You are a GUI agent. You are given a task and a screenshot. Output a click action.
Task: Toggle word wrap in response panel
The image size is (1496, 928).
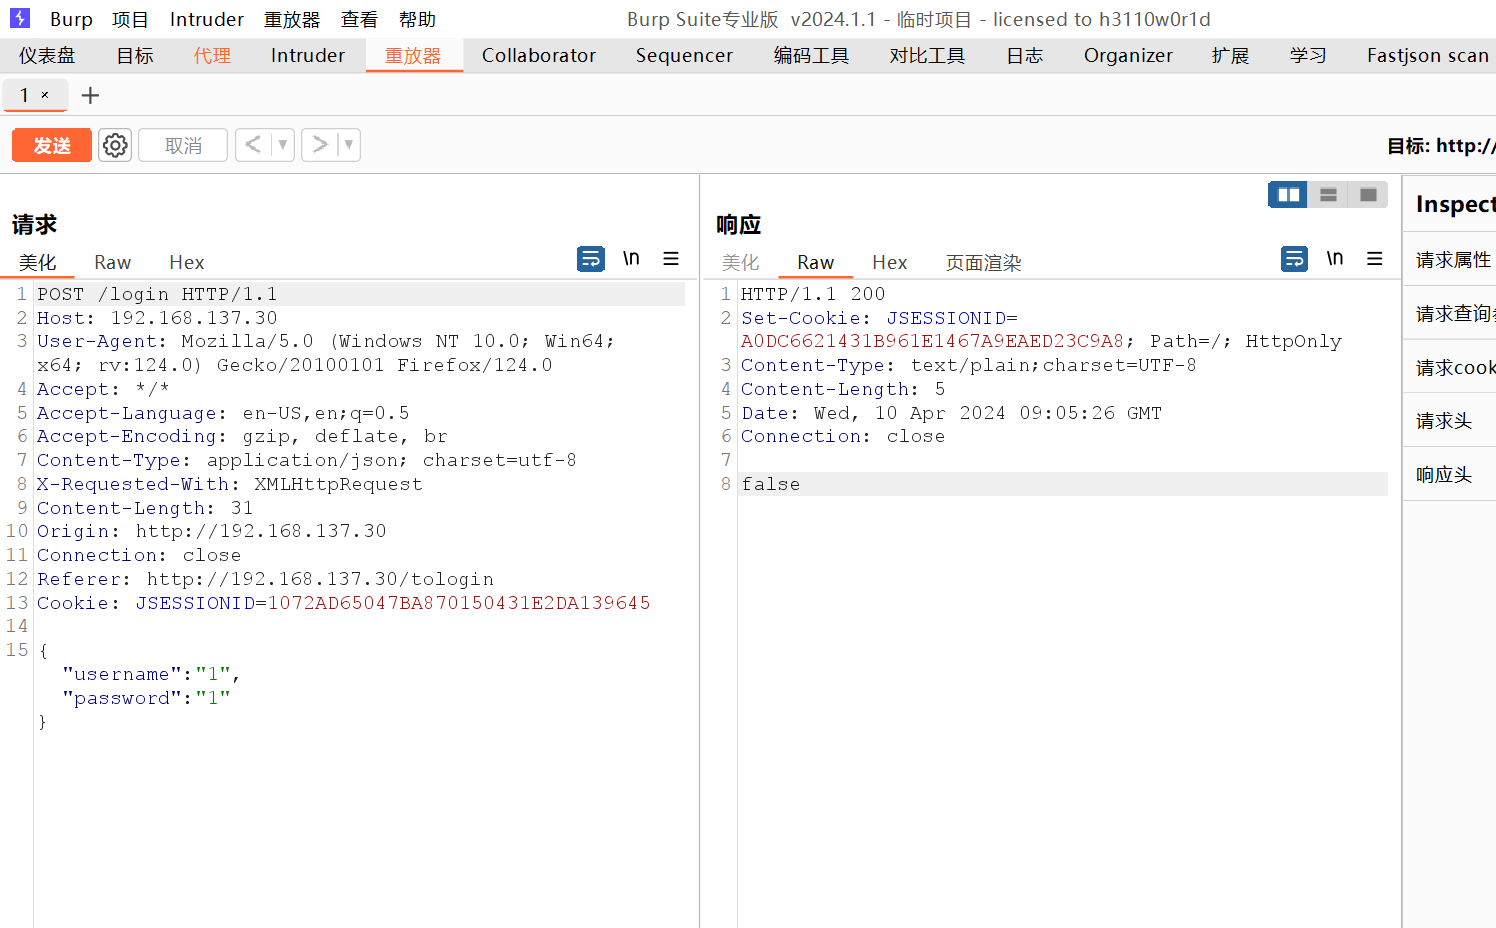click(x=1295, y=259)
